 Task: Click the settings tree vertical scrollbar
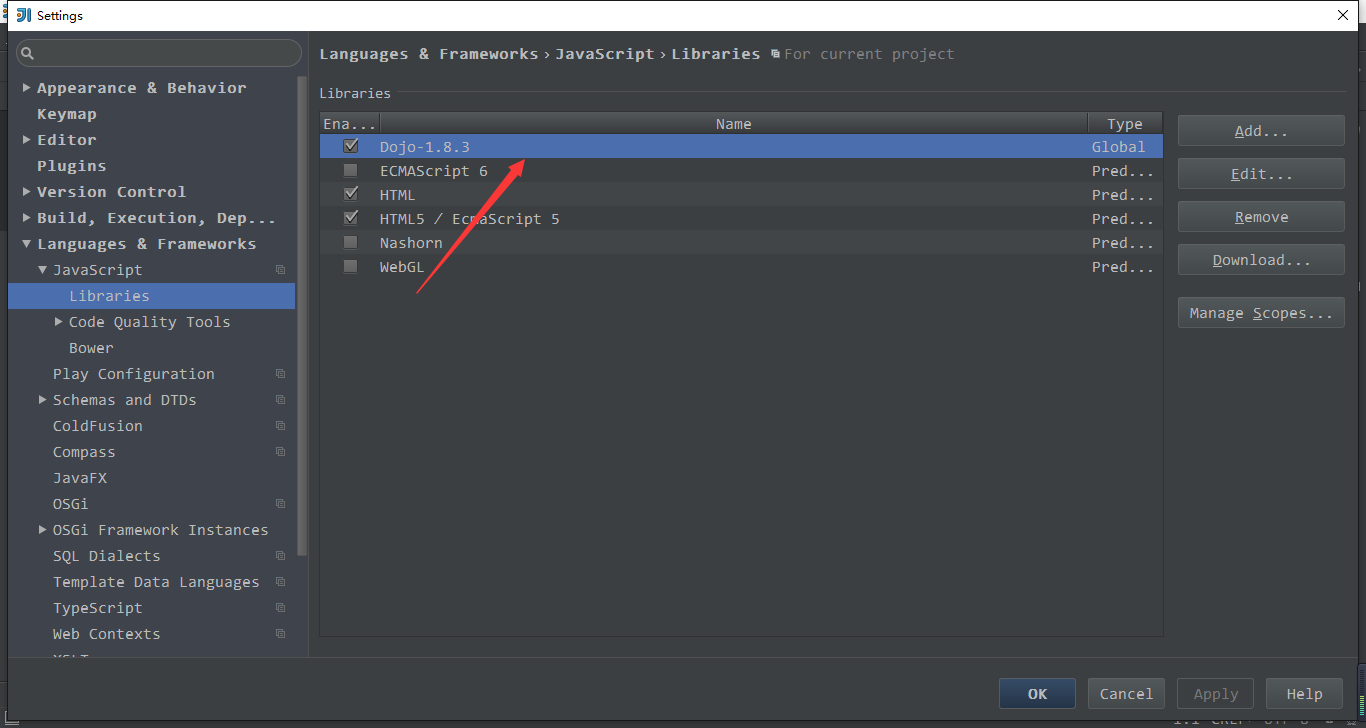tap(302, 315)
